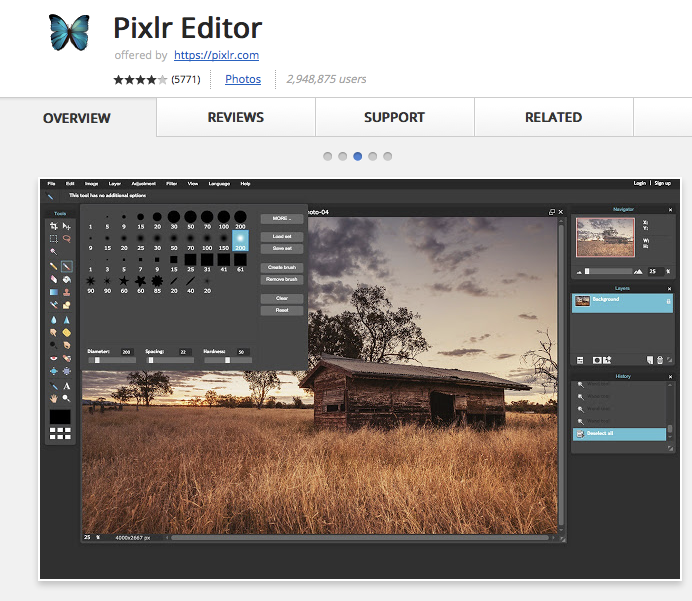Open the black main color swatch
Image resolution: width=692 pixels, height=601 pixels.
(60, 417)
